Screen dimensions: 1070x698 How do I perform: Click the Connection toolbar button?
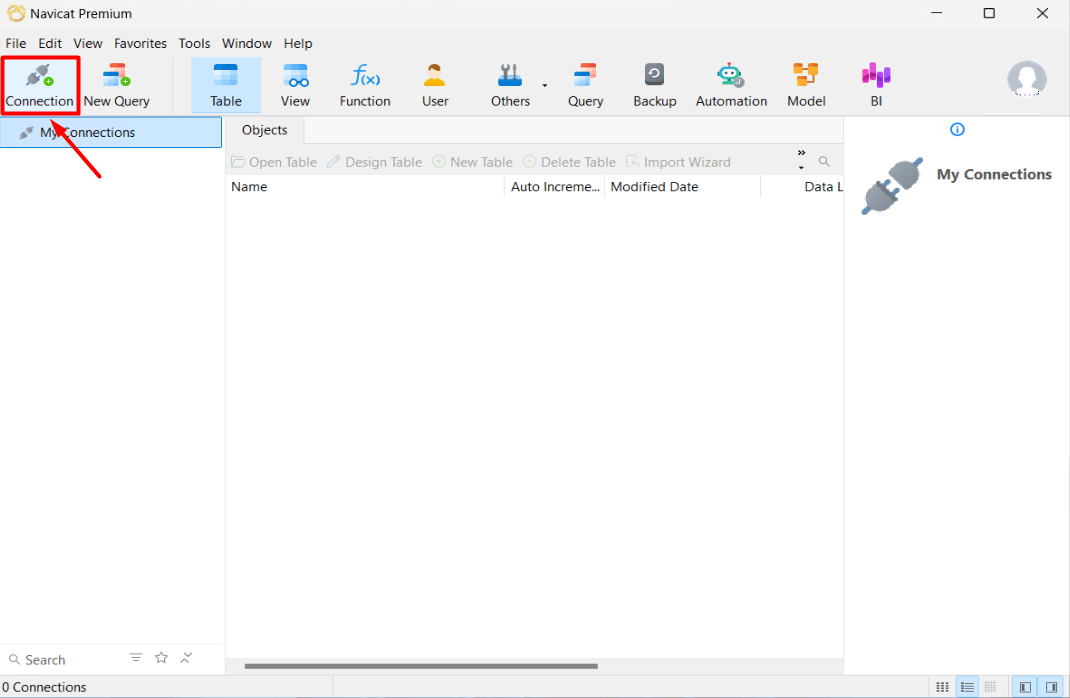click(x=40, y=85)
